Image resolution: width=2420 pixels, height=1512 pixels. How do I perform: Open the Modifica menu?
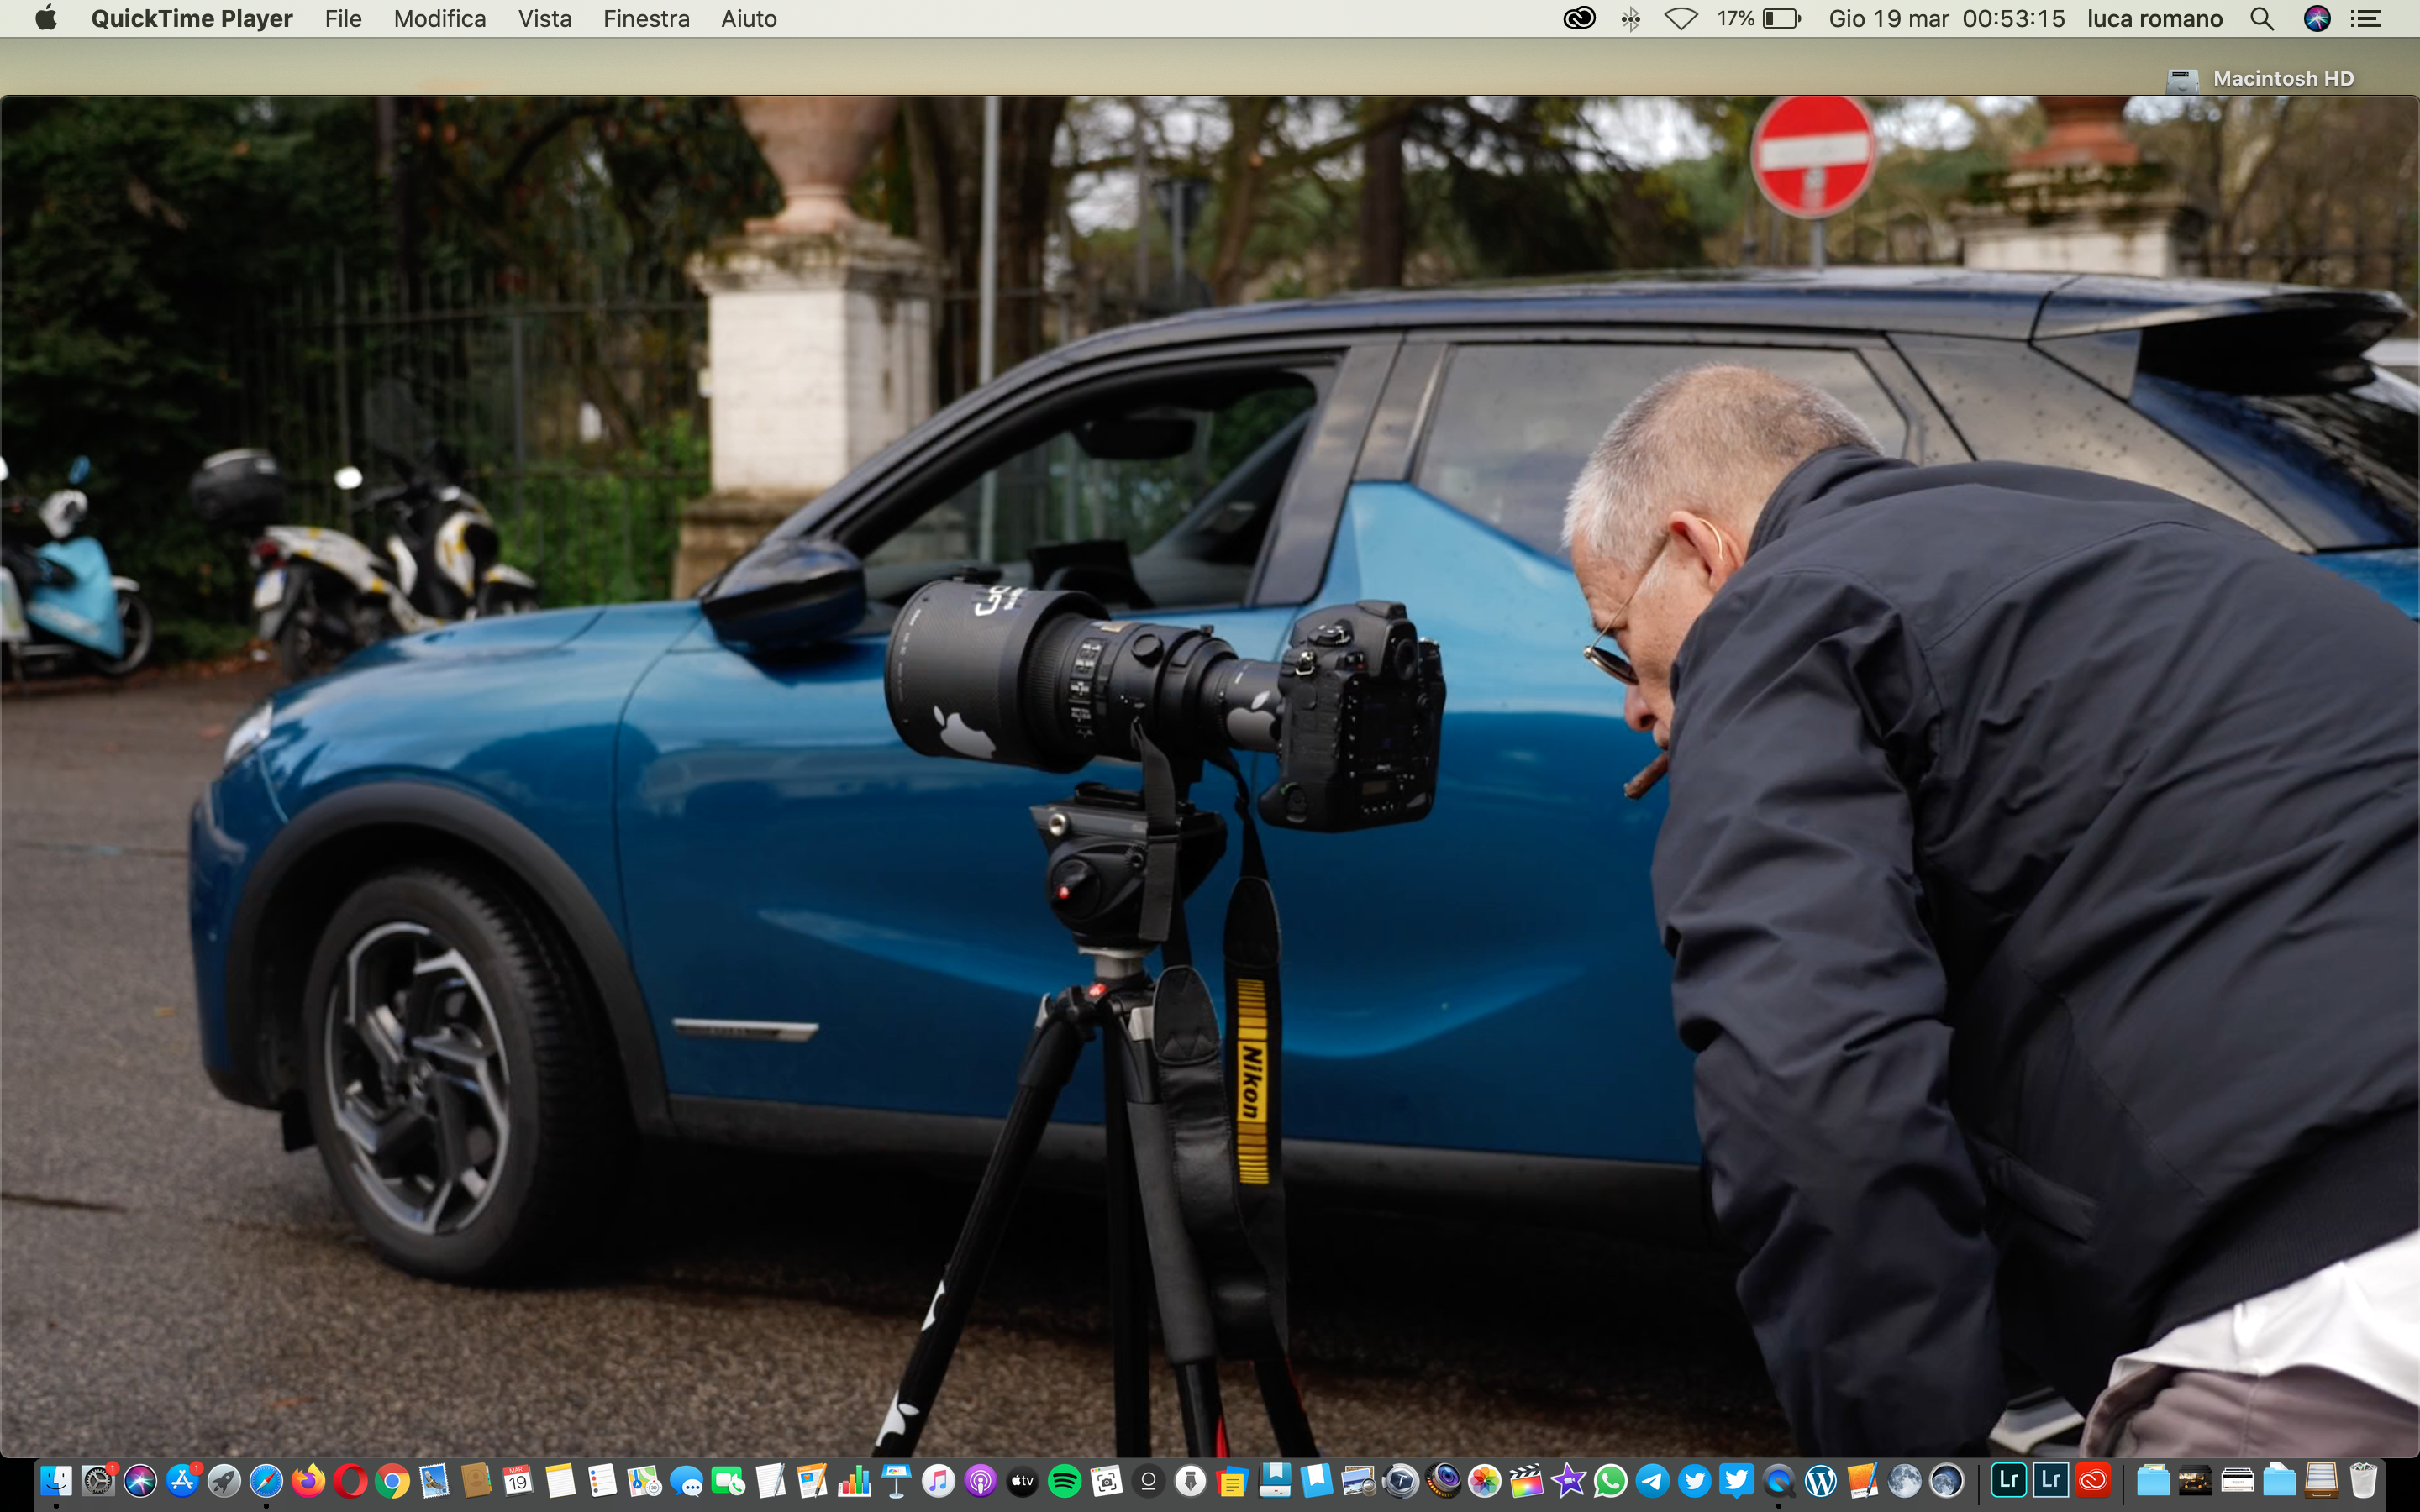pos(439,19)
